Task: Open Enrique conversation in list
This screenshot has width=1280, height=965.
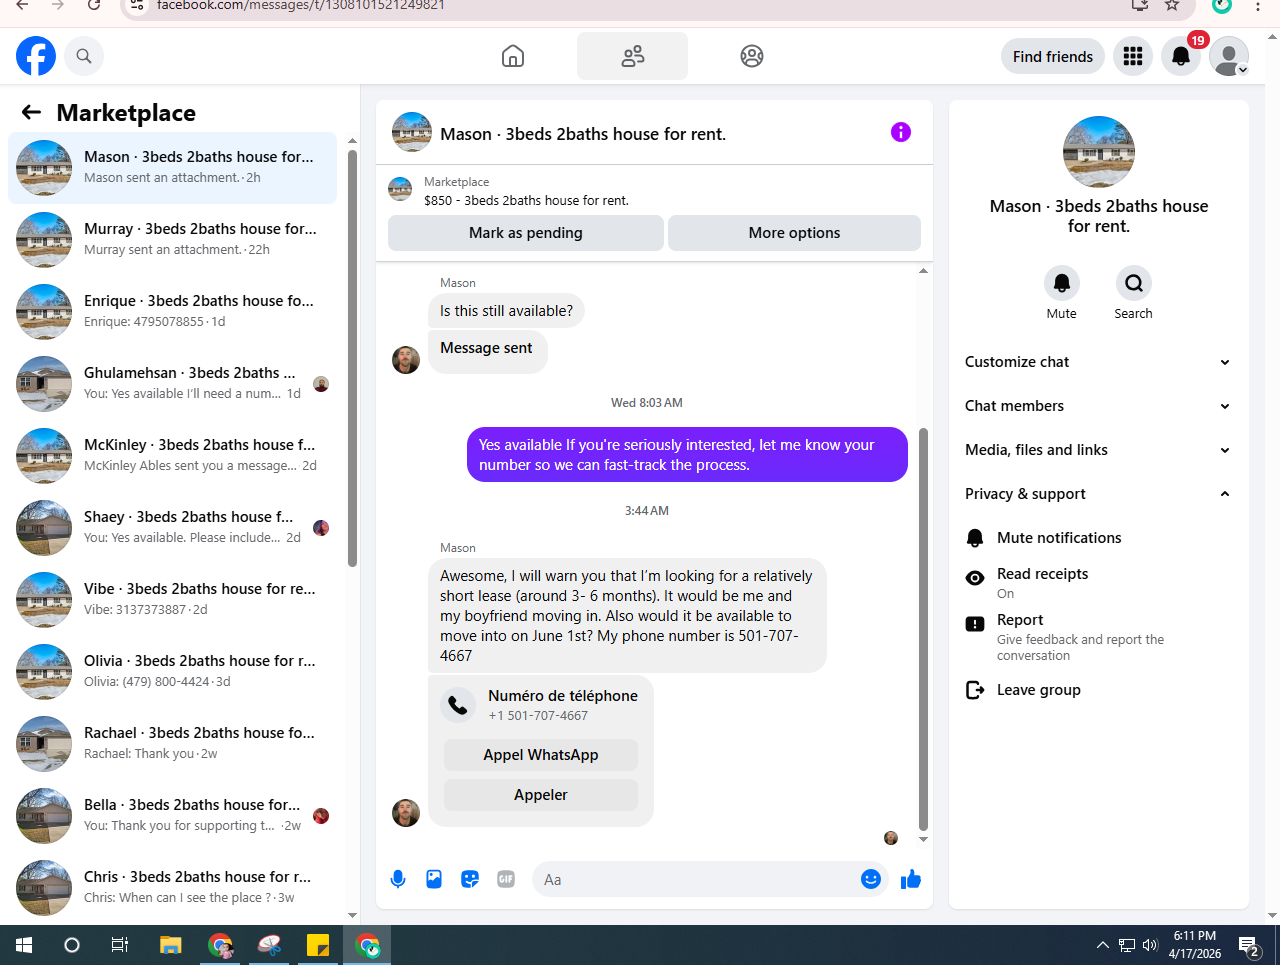Action: point(172,311)
